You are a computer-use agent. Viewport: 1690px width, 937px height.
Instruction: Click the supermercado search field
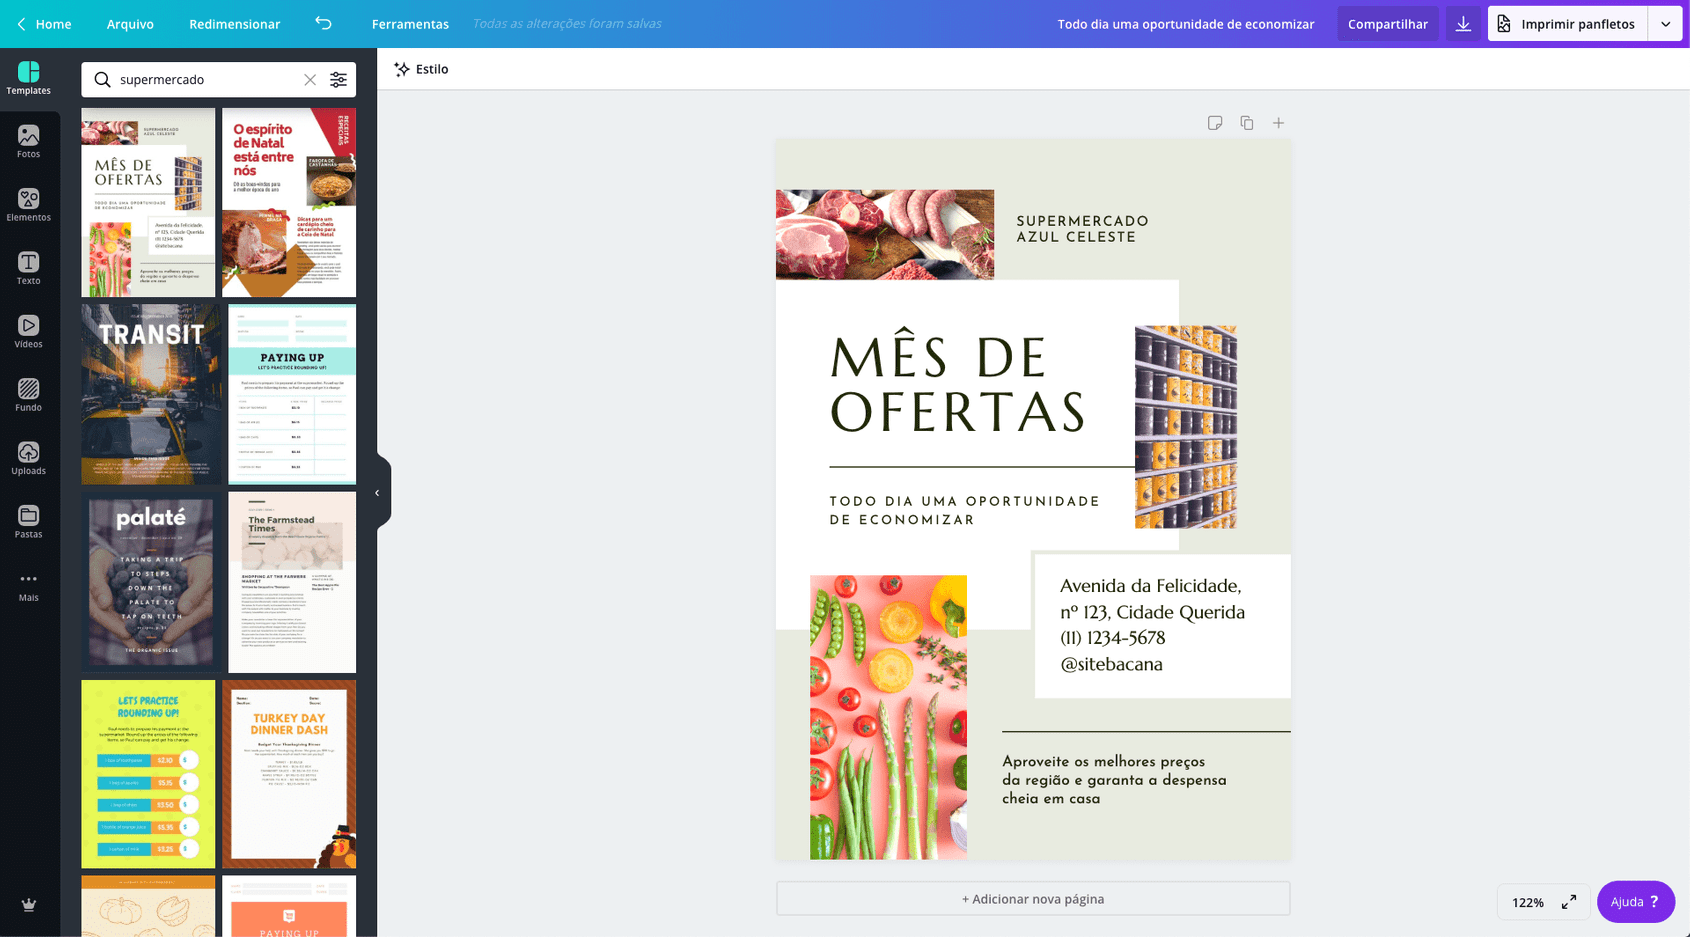(x=205, y=80)
